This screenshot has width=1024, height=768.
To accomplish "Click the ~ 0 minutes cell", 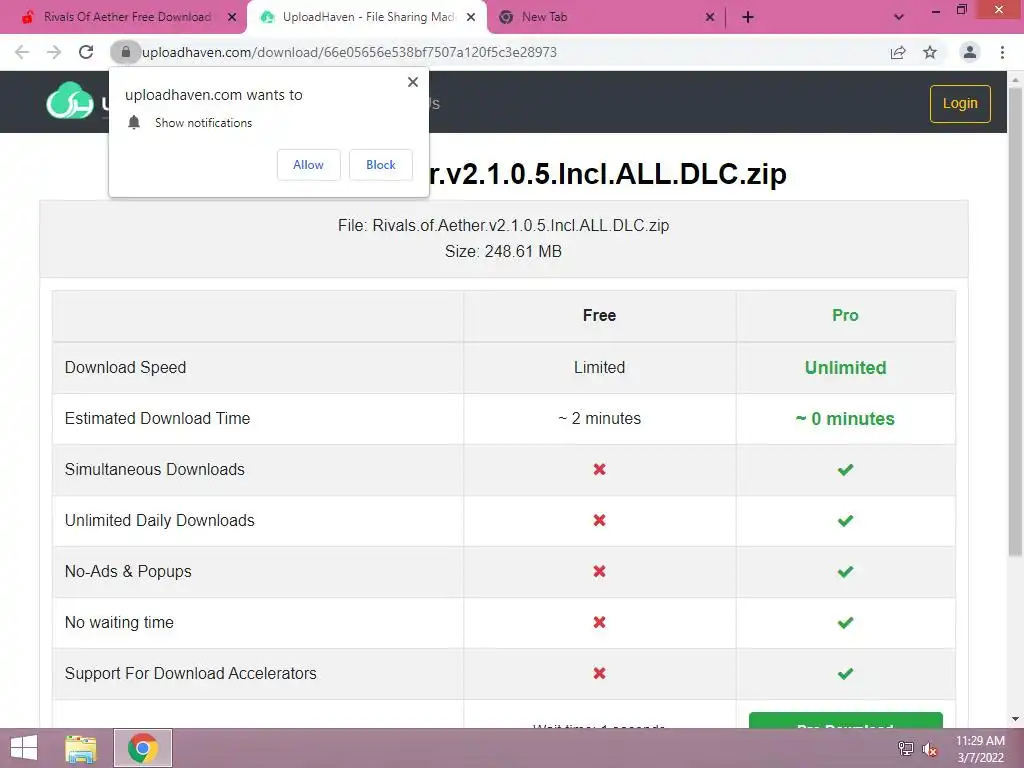I will 845,419.
